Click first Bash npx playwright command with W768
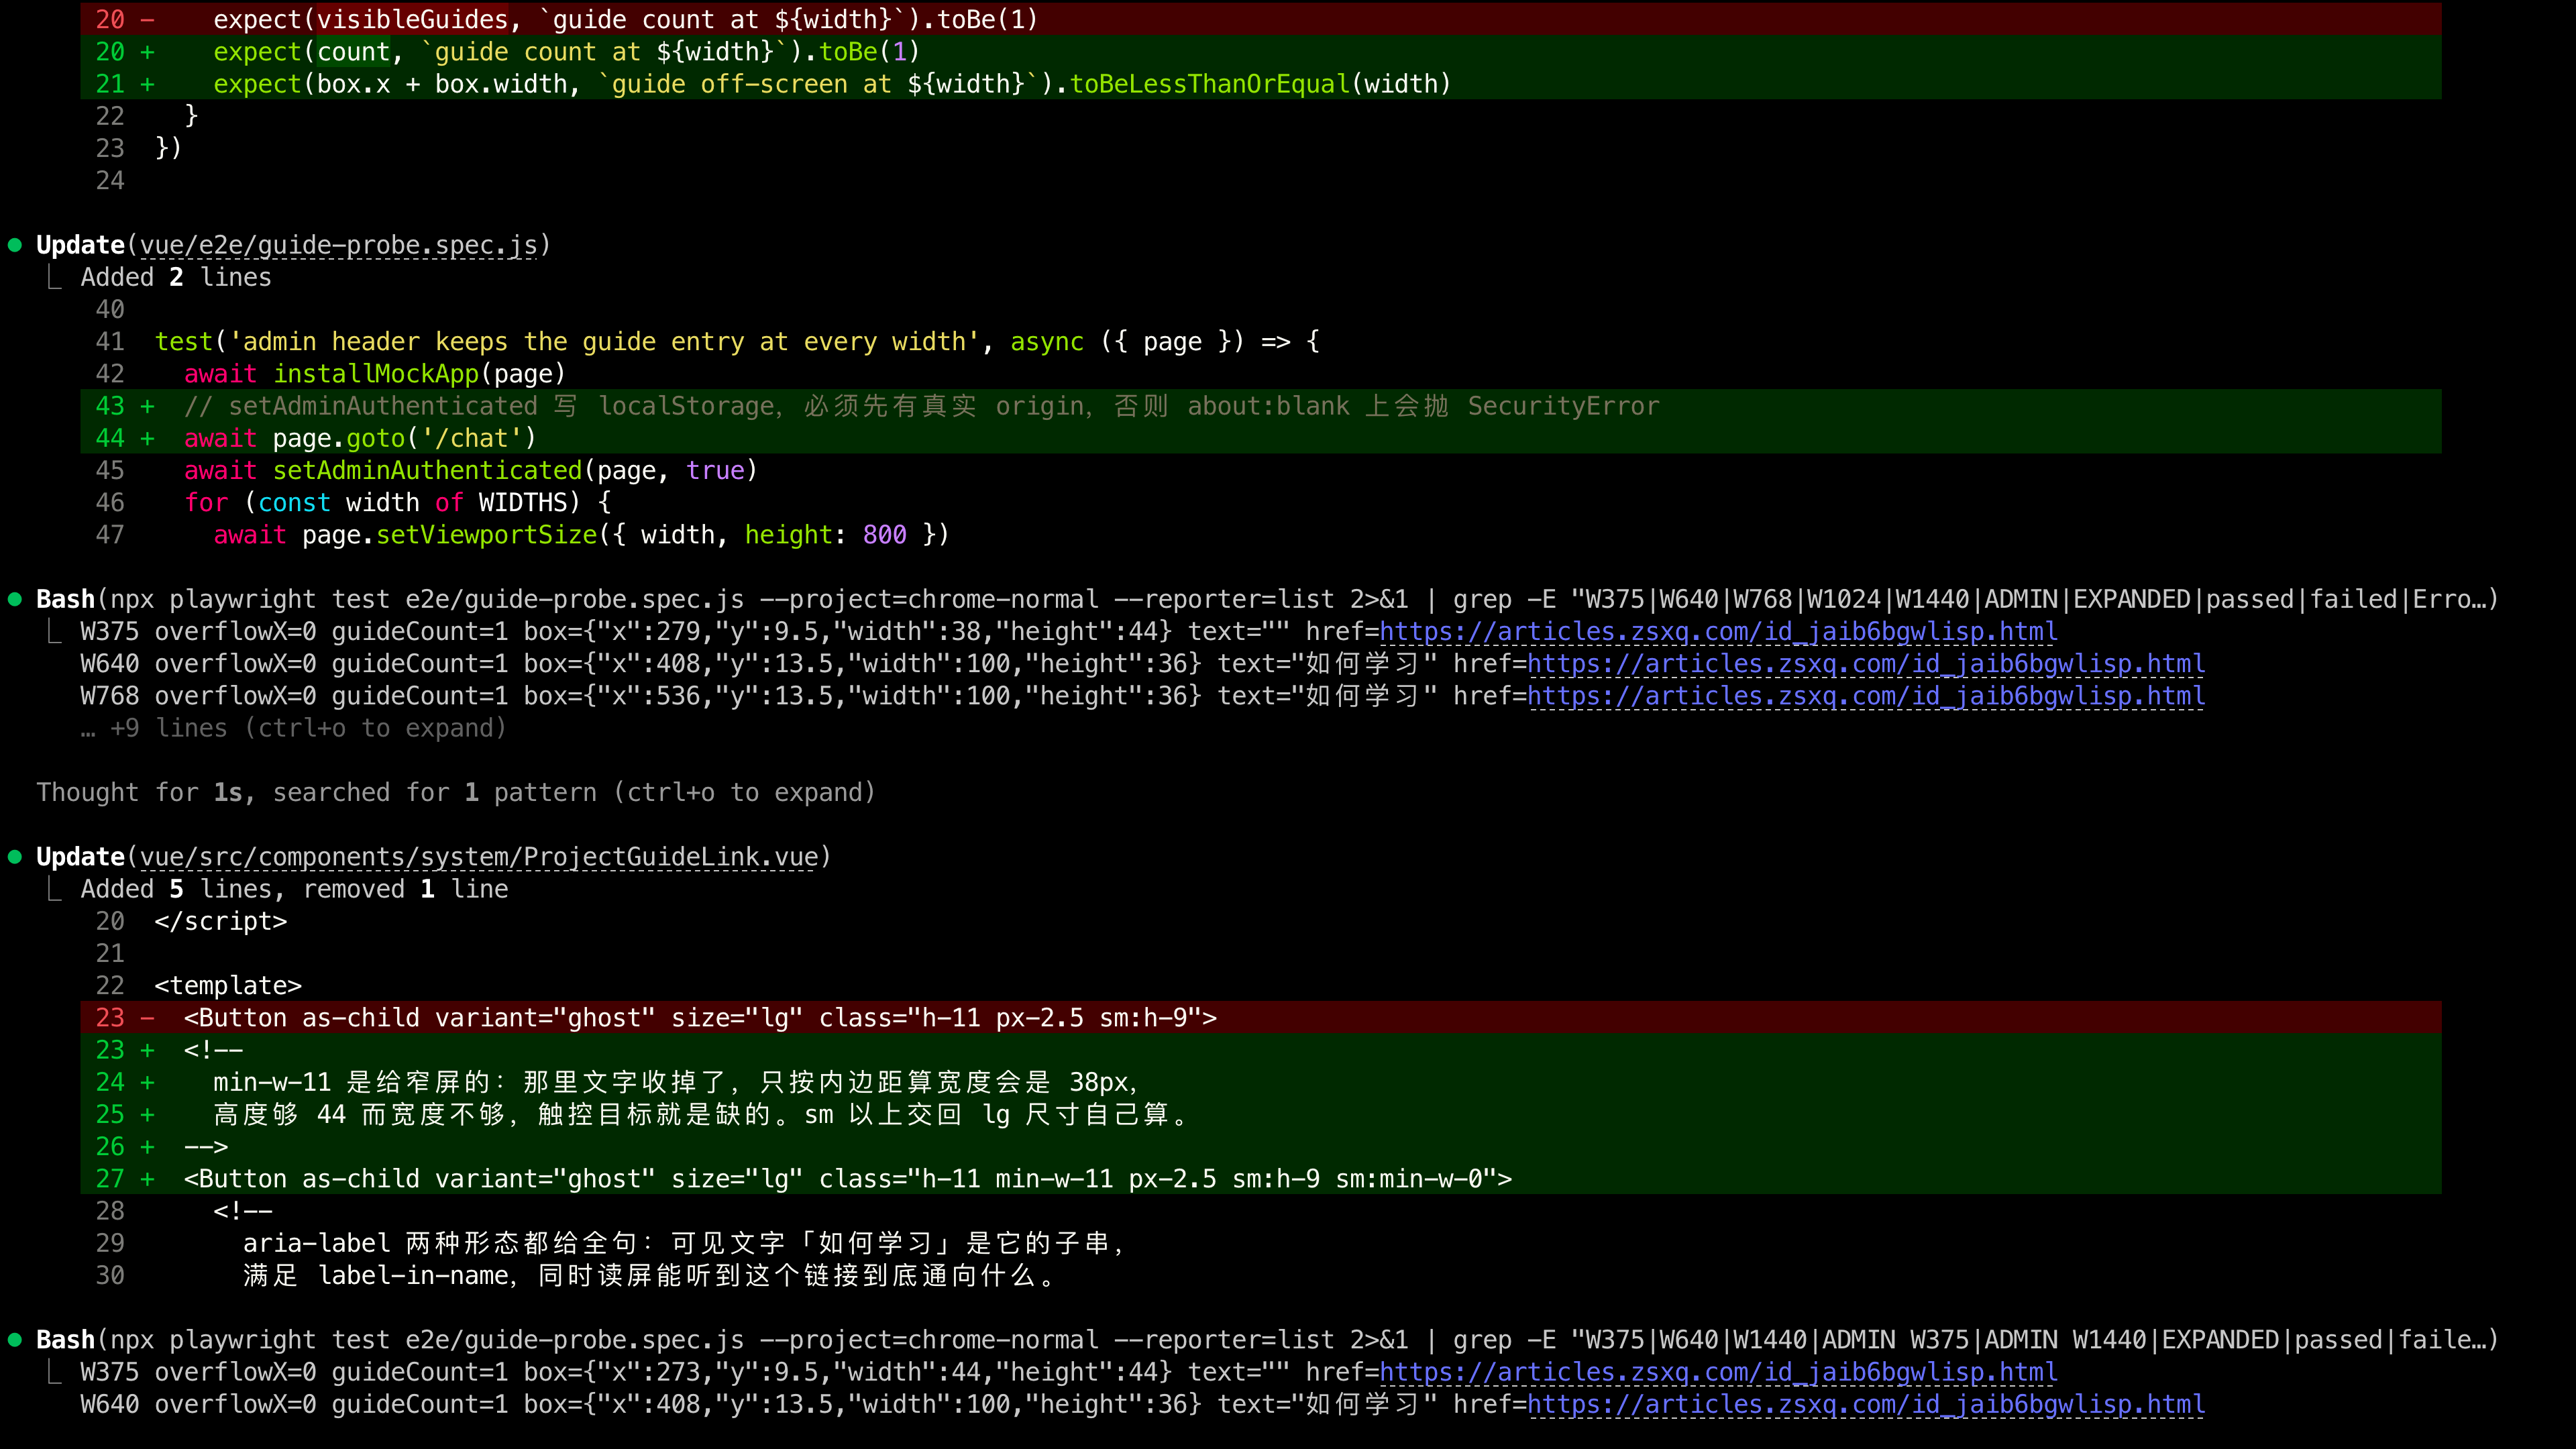The image size is (2576, 1449). (1267, 600)
